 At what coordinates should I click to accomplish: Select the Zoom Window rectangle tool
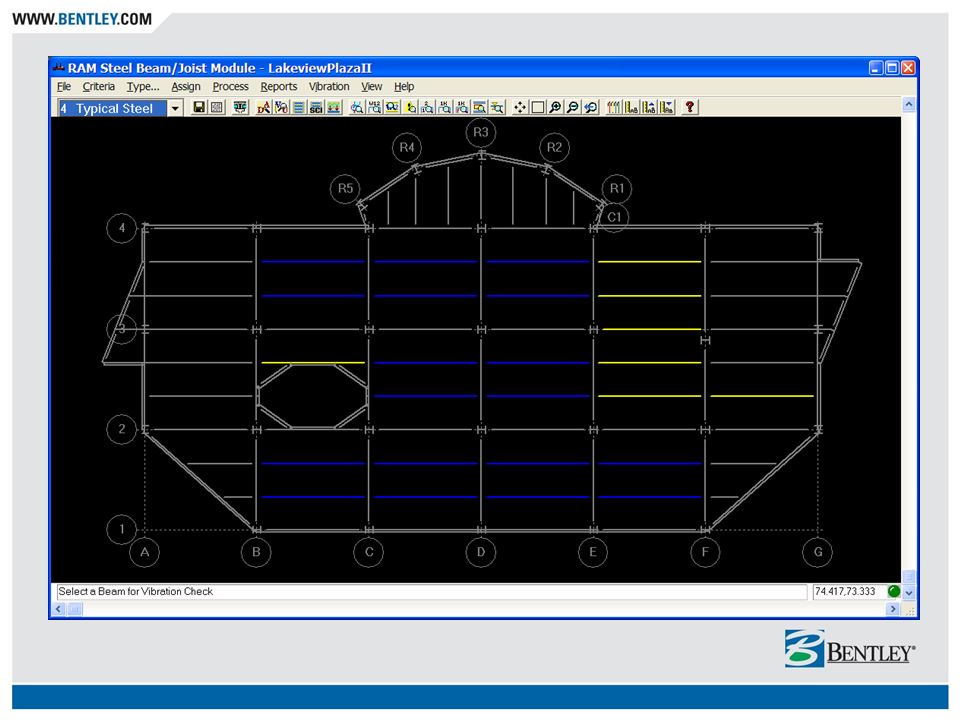(538, 108)
